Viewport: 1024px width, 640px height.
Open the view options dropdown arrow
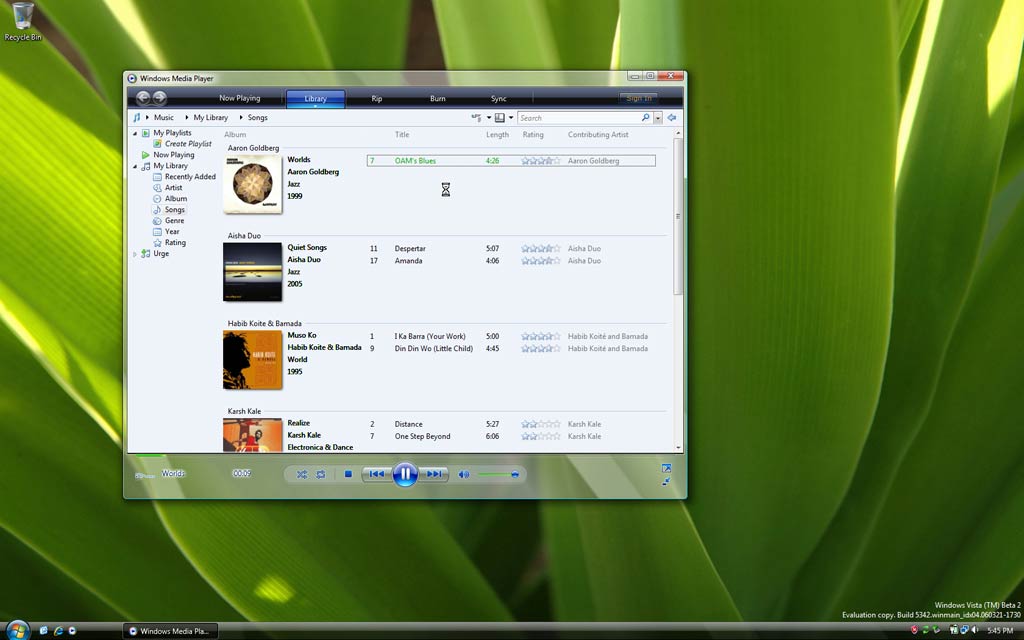coord(511,118)
